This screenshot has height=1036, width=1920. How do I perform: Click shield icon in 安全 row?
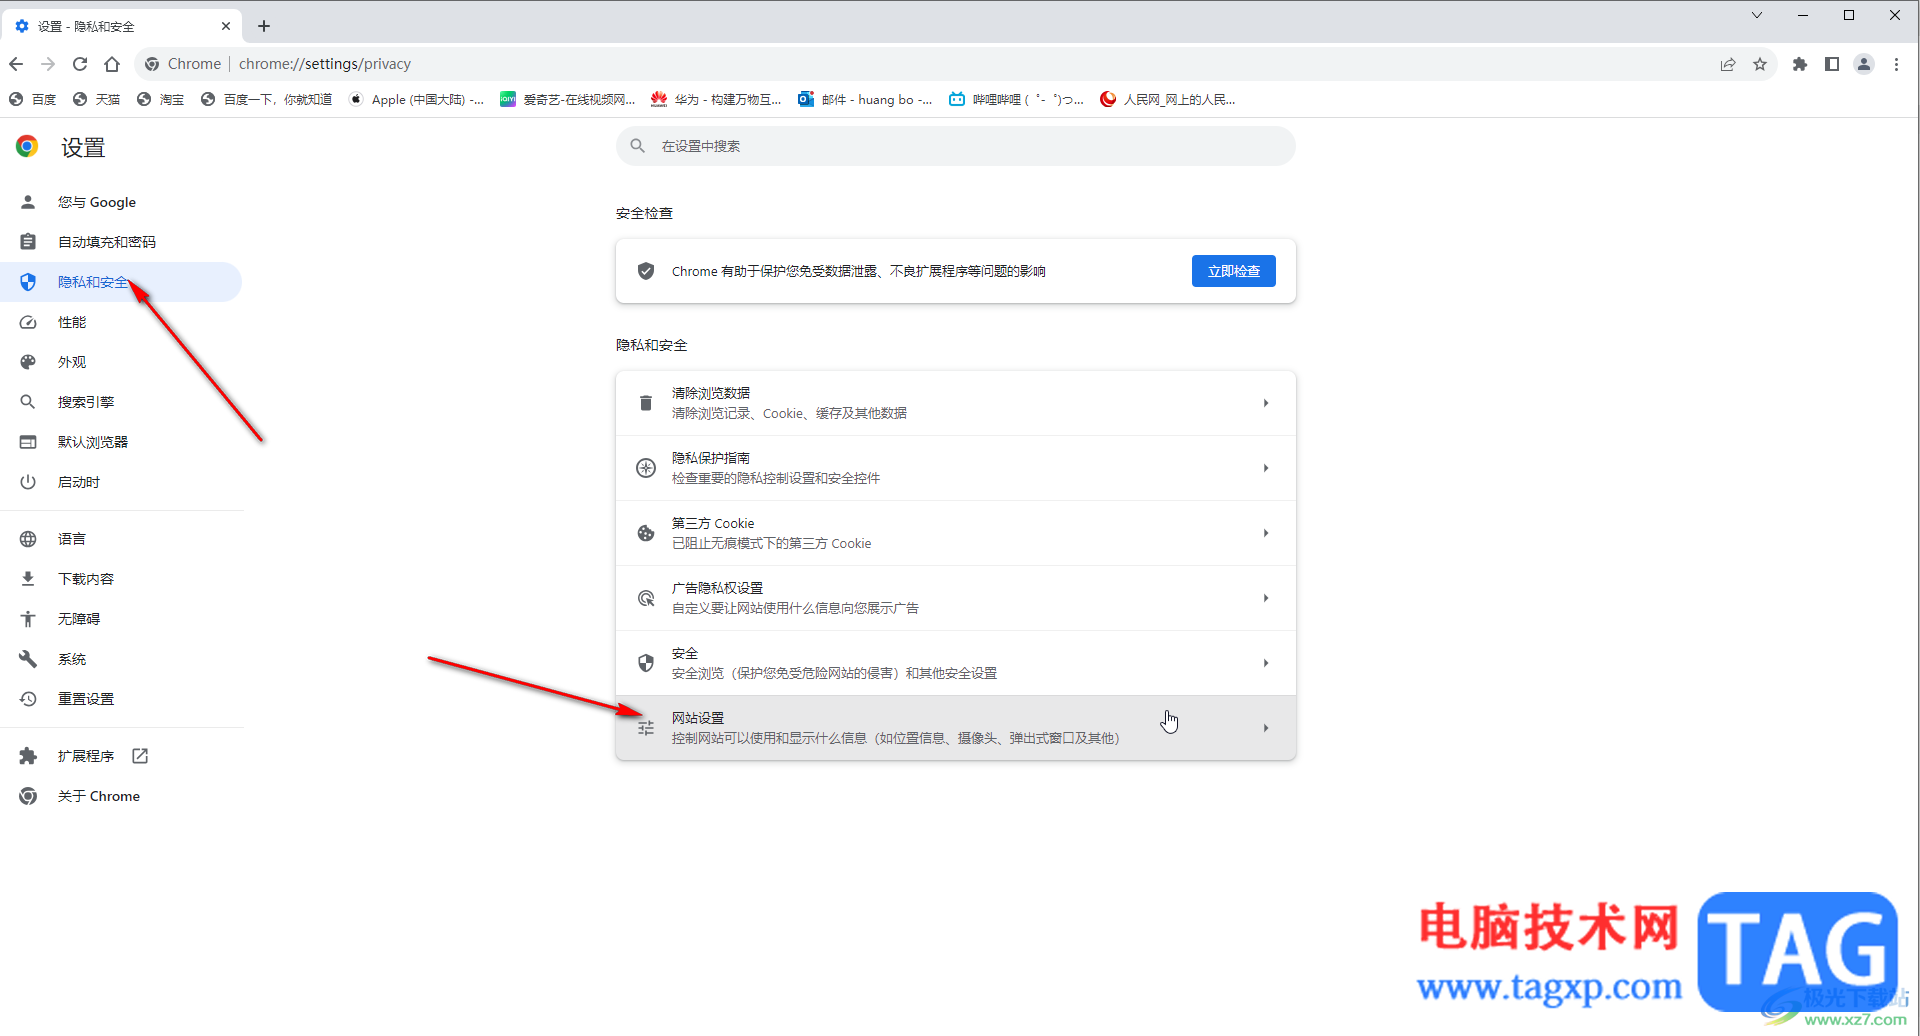pyautogui.click(x=646, y=663)
